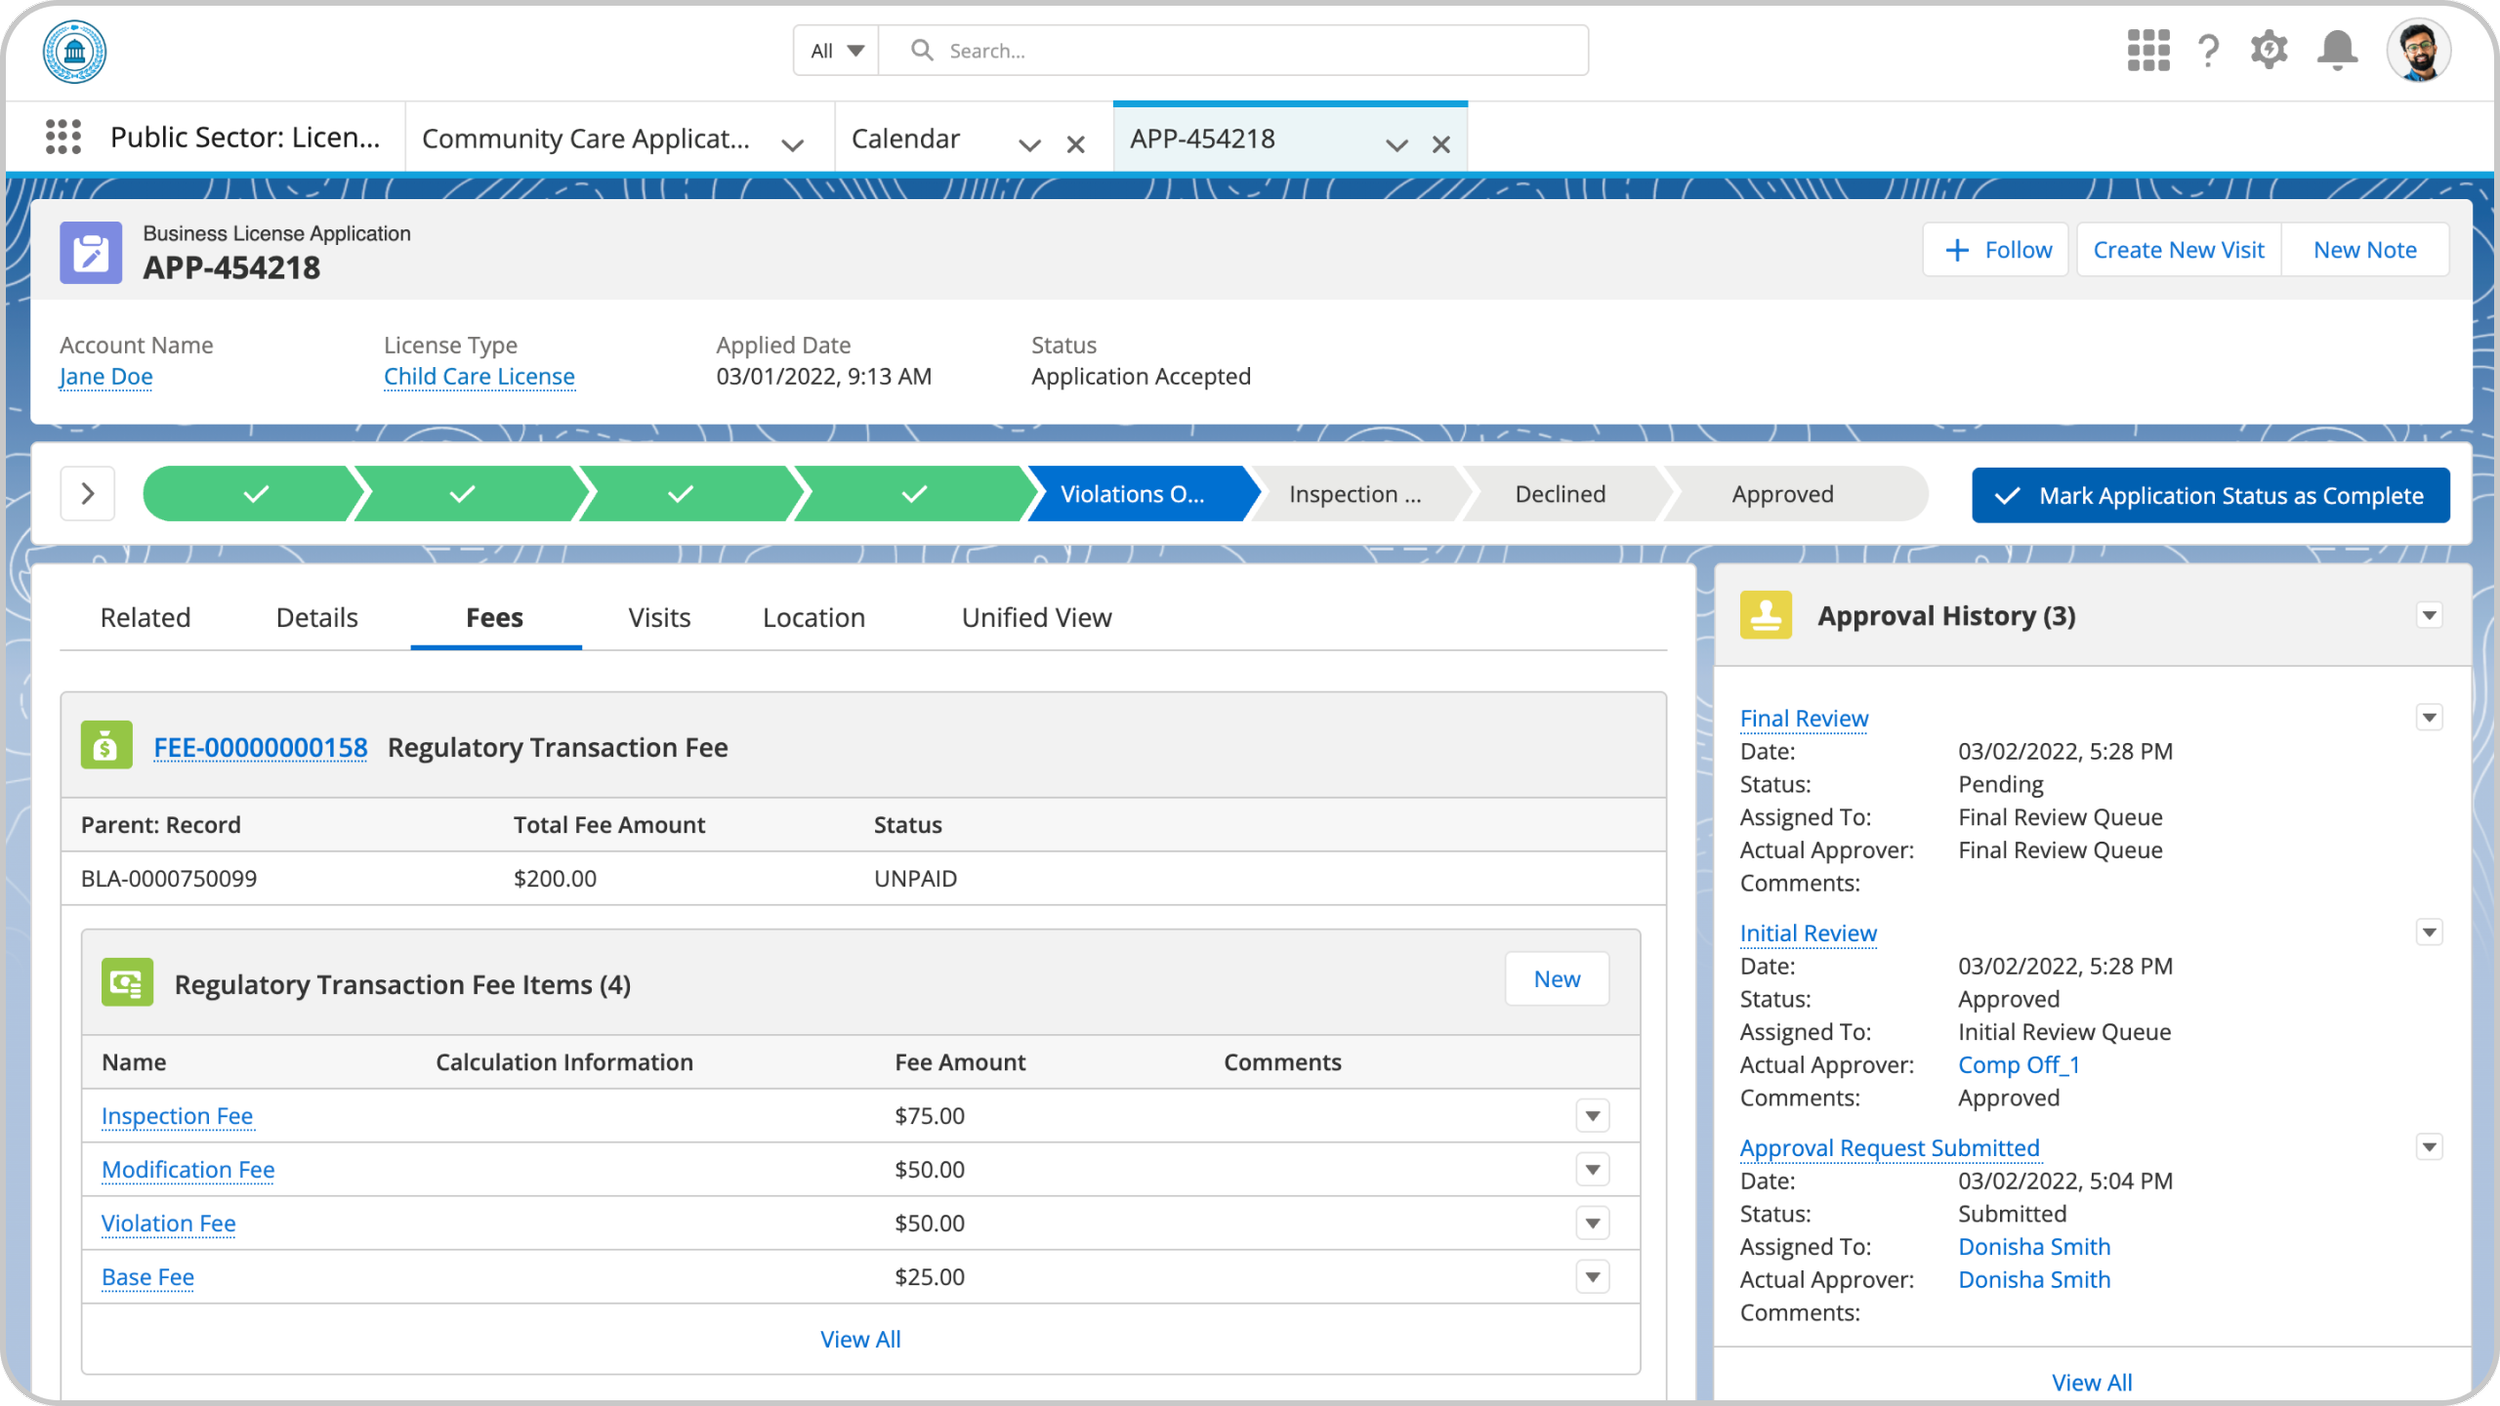
Task: Click the help question mark icon
Action: [x=2208, y=50]
